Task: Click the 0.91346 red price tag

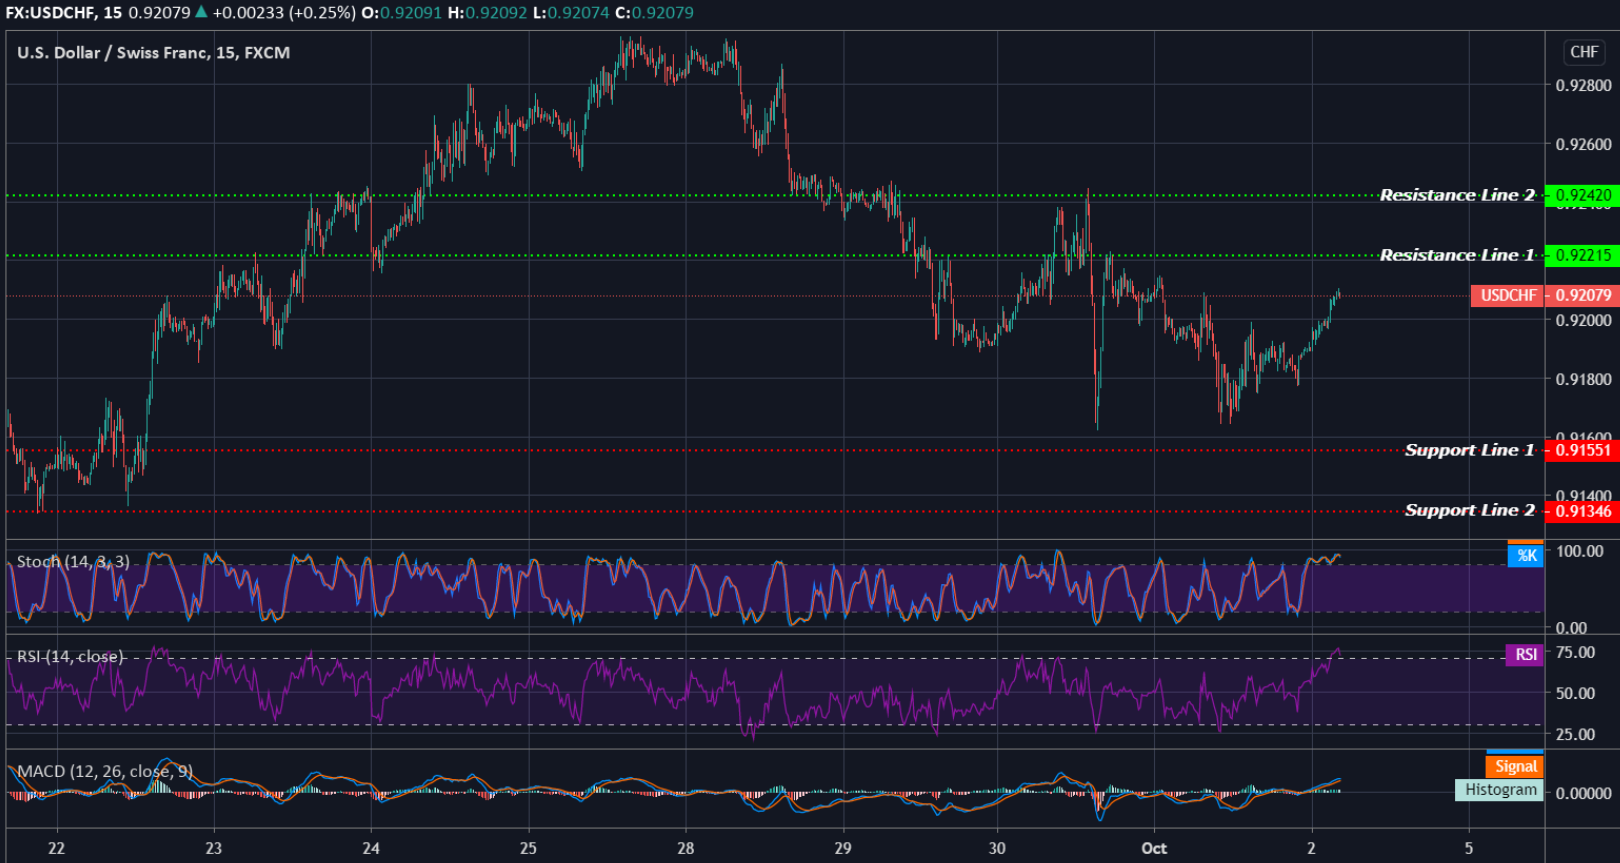Action: tap(1582, 511)
